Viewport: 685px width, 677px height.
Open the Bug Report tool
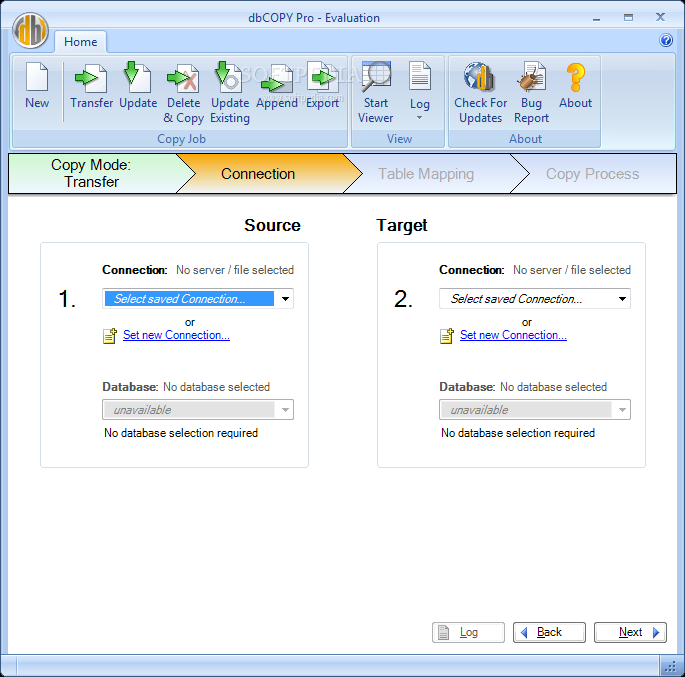531,76
